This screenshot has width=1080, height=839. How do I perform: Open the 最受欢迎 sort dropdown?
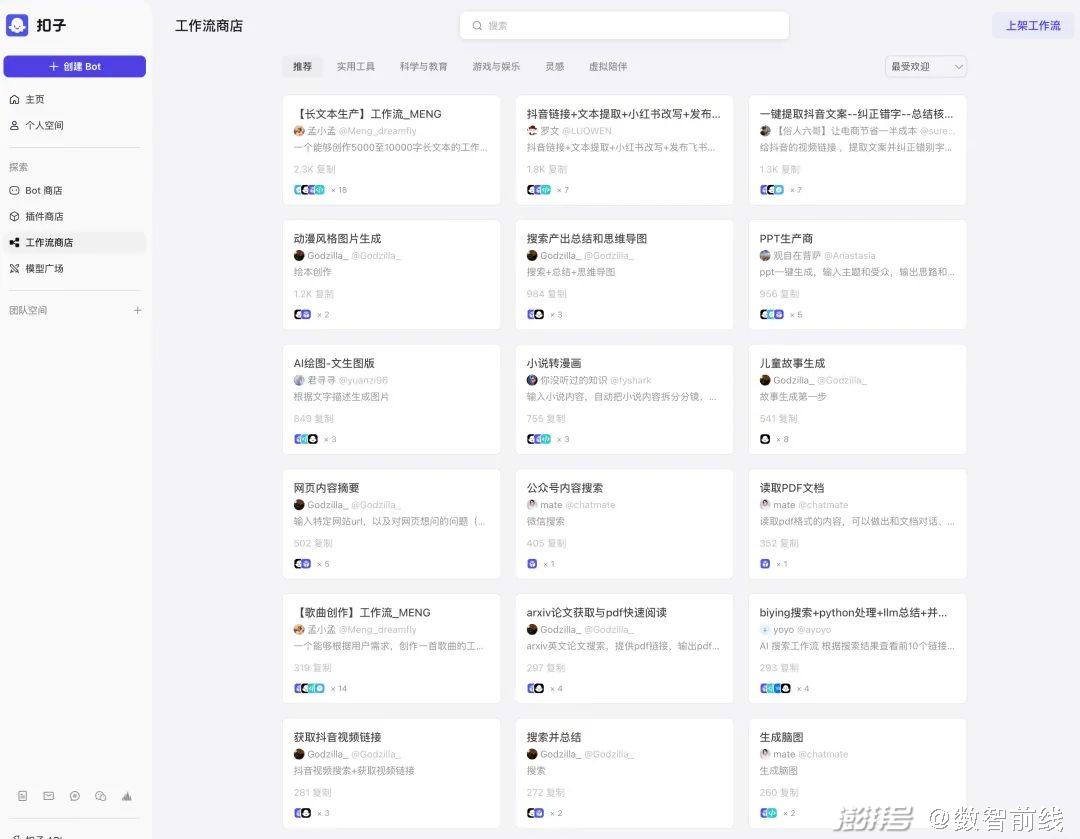click(x=925, y=67)
